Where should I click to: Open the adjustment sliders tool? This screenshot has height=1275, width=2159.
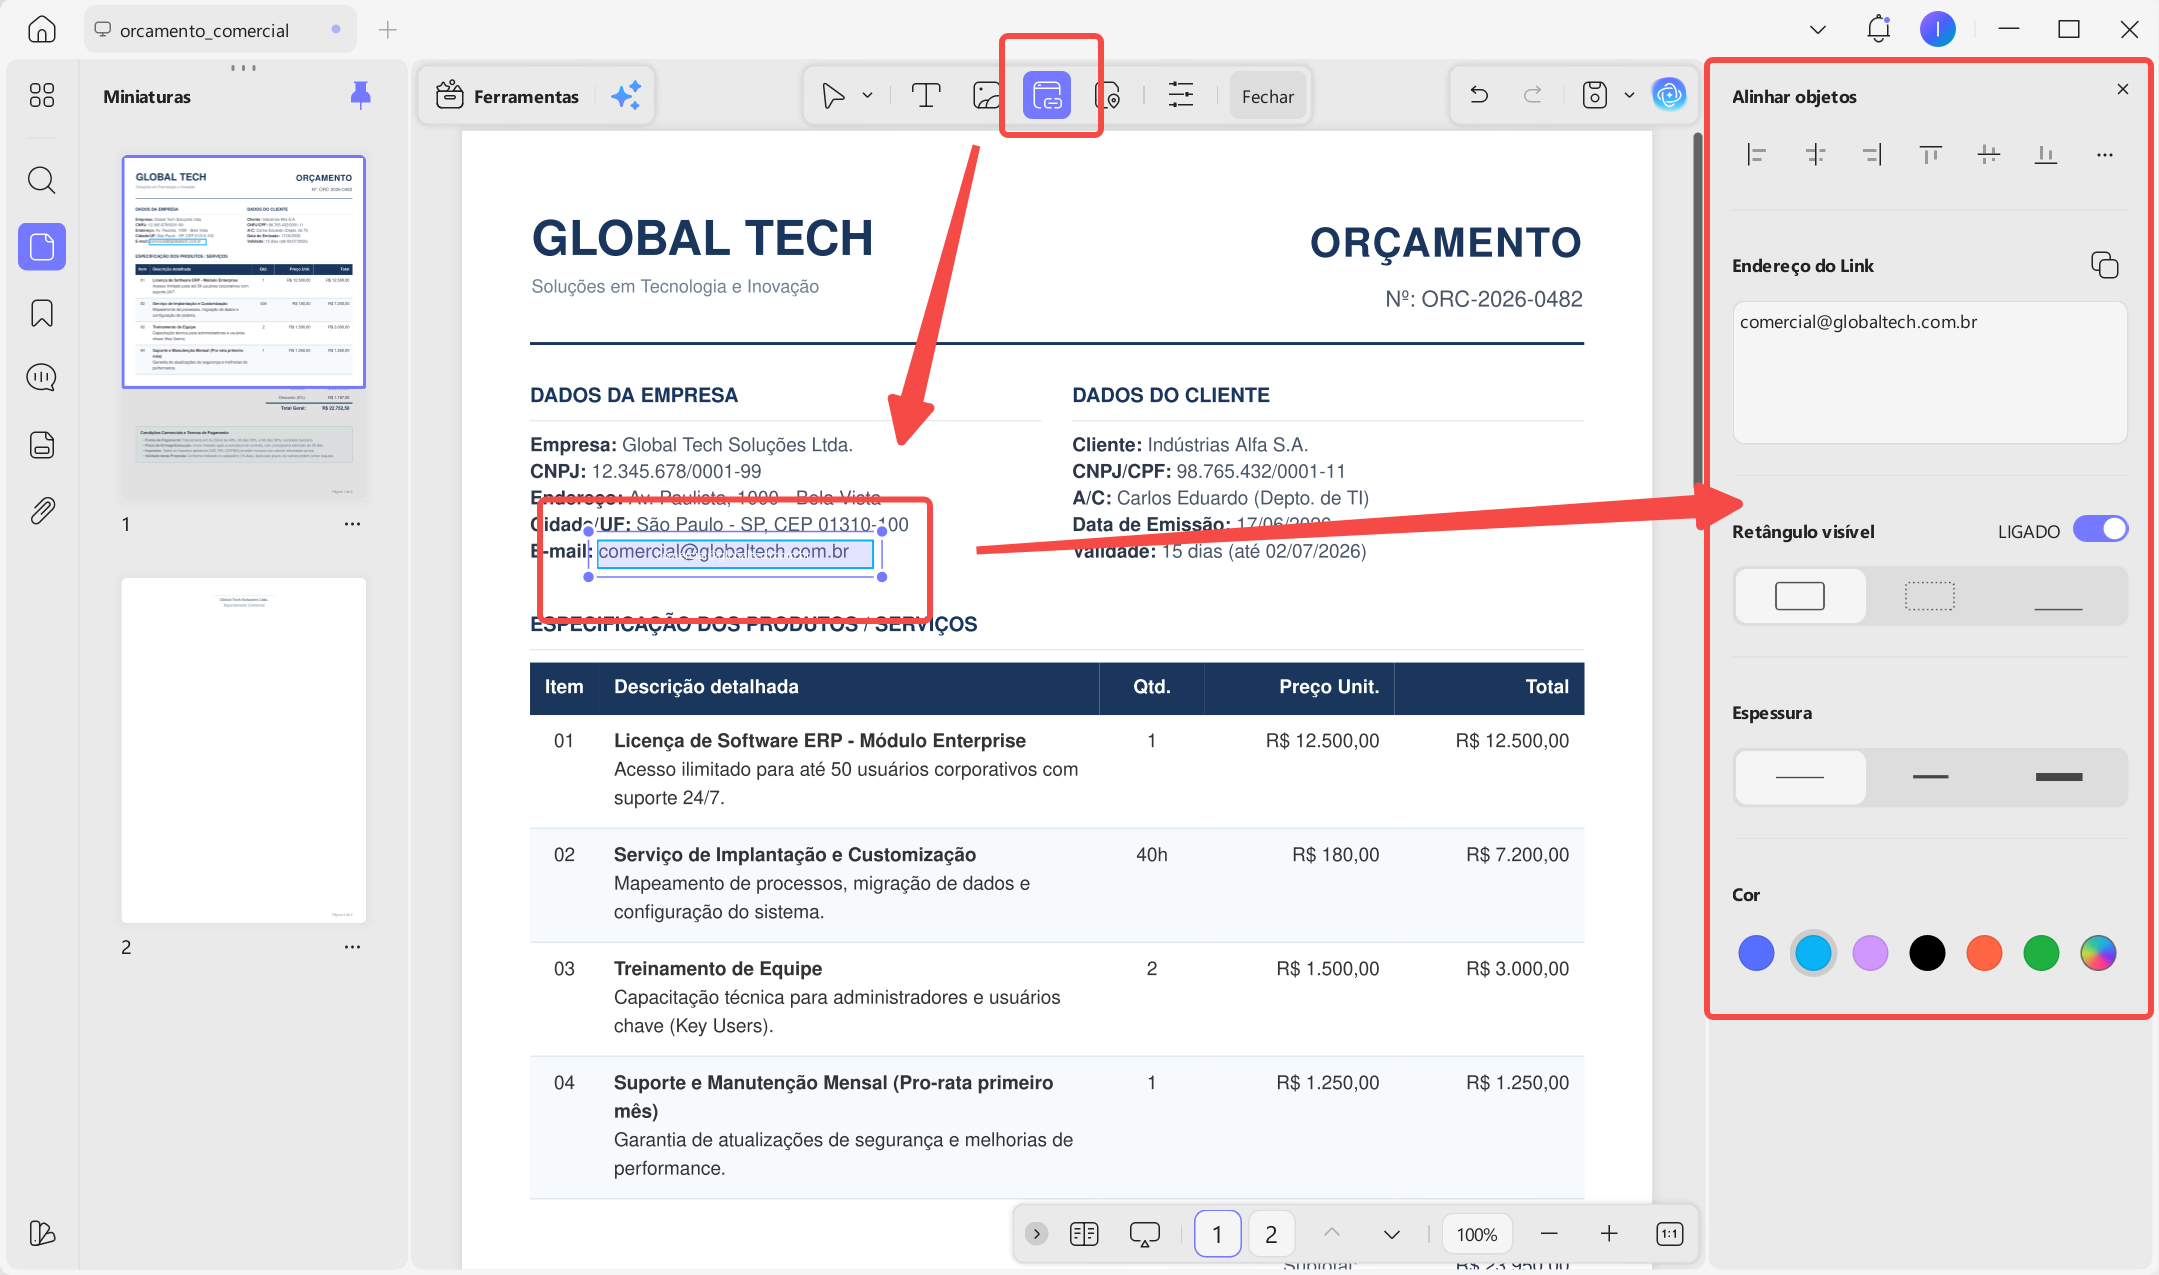pyautogui.click(x=1181, y=96)
